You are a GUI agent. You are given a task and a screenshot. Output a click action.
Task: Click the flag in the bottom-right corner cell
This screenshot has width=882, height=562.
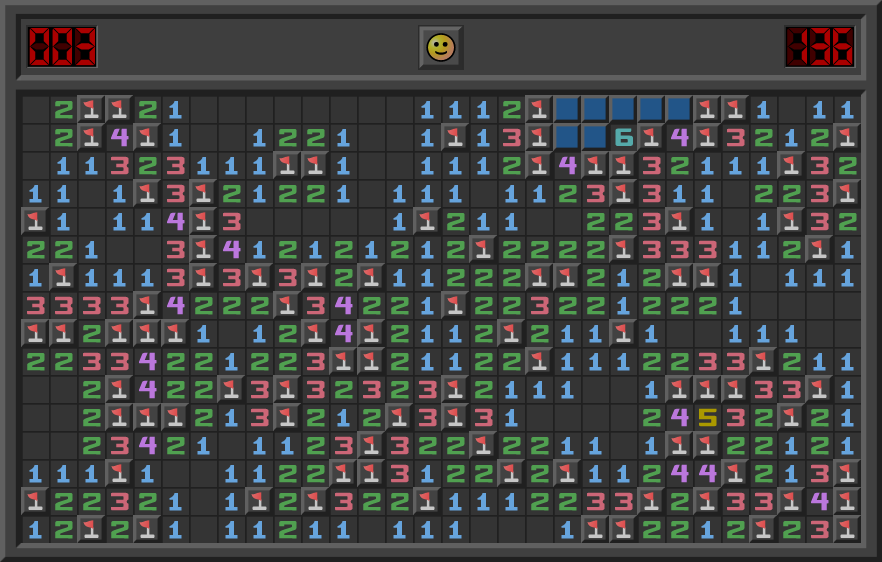[847, 529]
